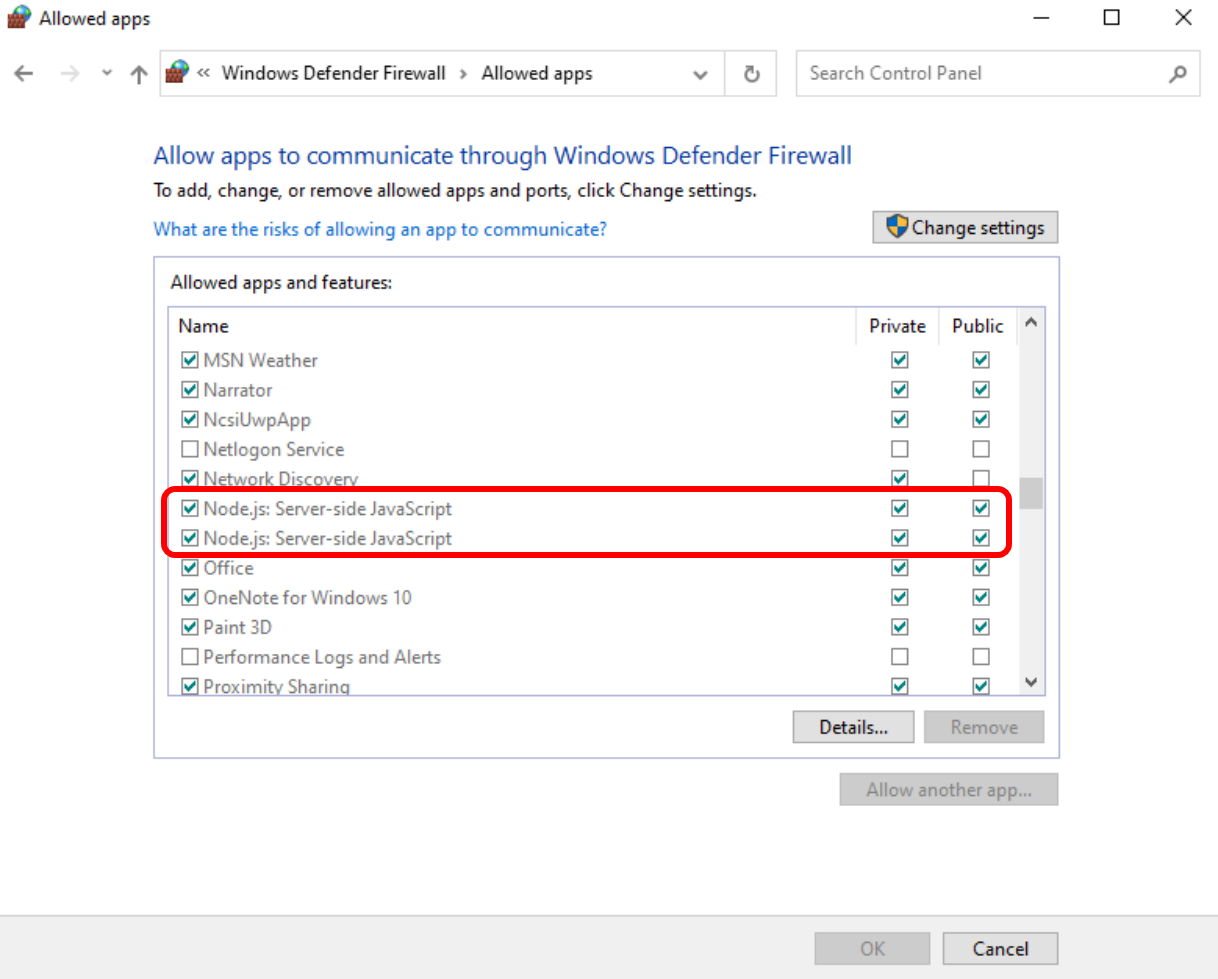
Task: Go up one level with Up arrow
Action: [139, 74]
